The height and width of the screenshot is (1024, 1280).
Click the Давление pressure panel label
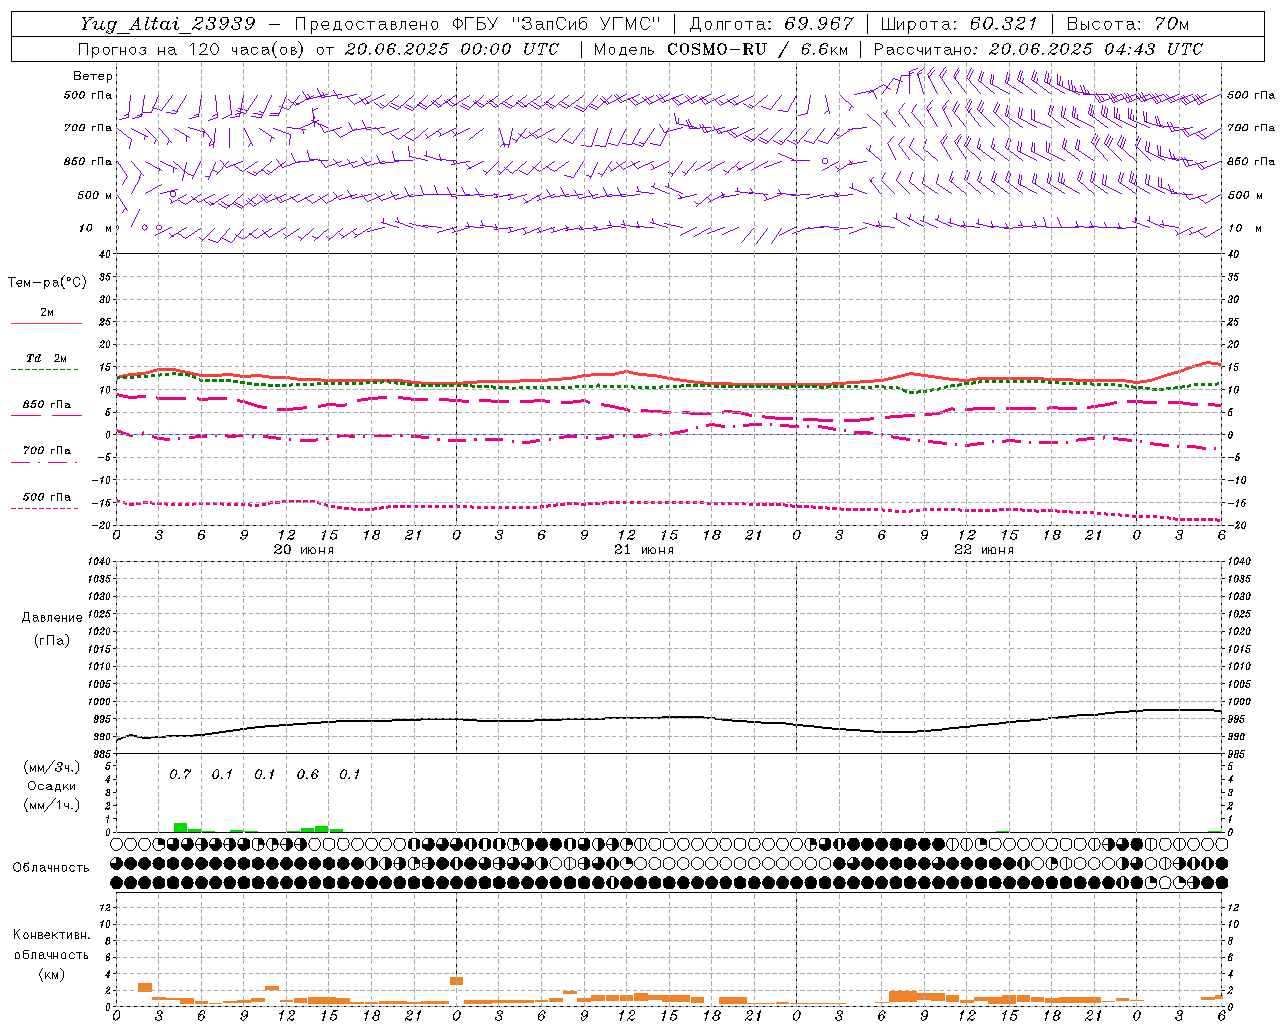coord(52,618)
